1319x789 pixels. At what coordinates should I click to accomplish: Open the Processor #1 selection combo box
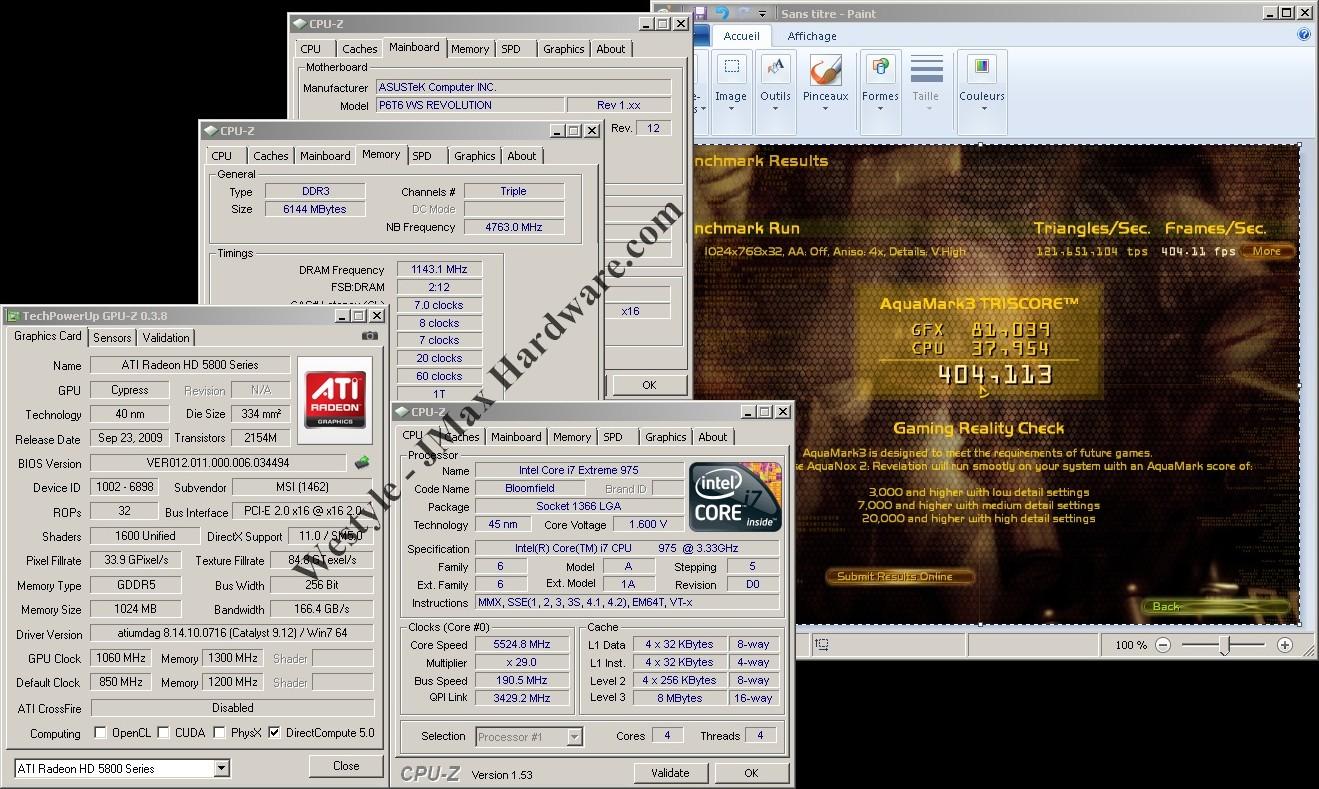pos(529,737)
